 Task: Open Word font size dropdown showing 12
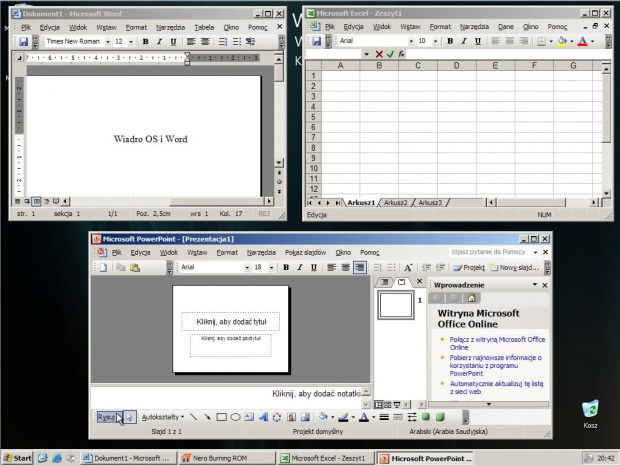(131, 42)
